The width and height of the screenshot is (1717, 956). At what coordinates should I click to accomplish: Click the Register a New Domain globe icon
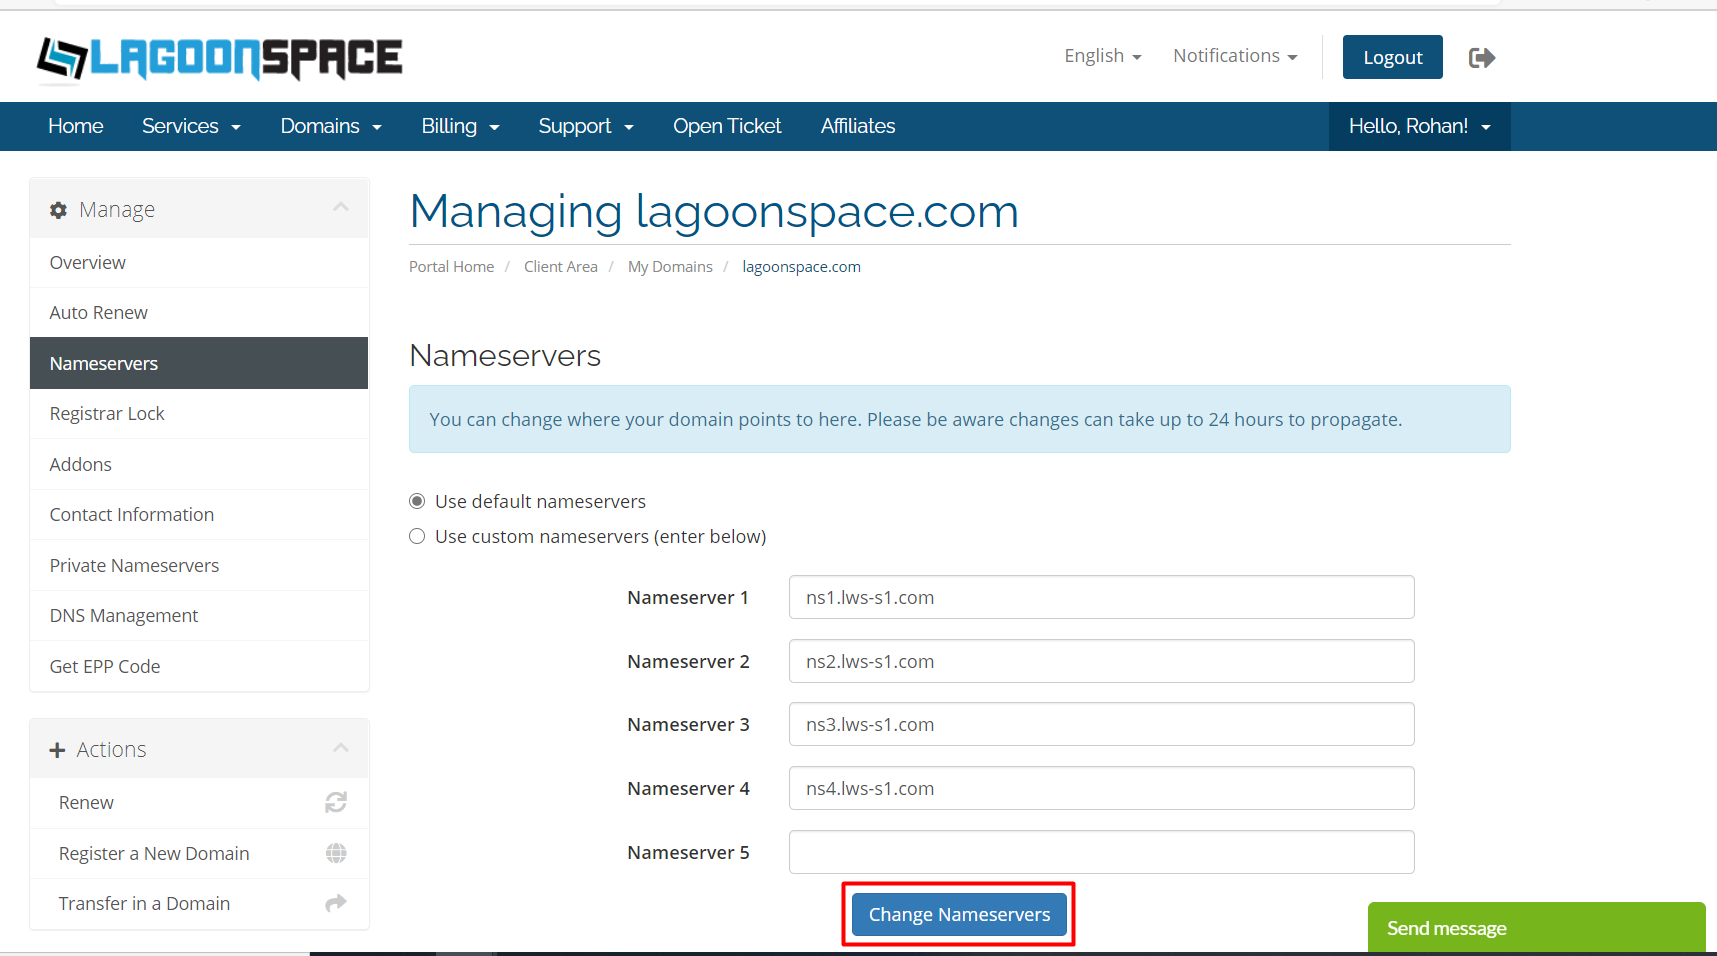[336, 853]
